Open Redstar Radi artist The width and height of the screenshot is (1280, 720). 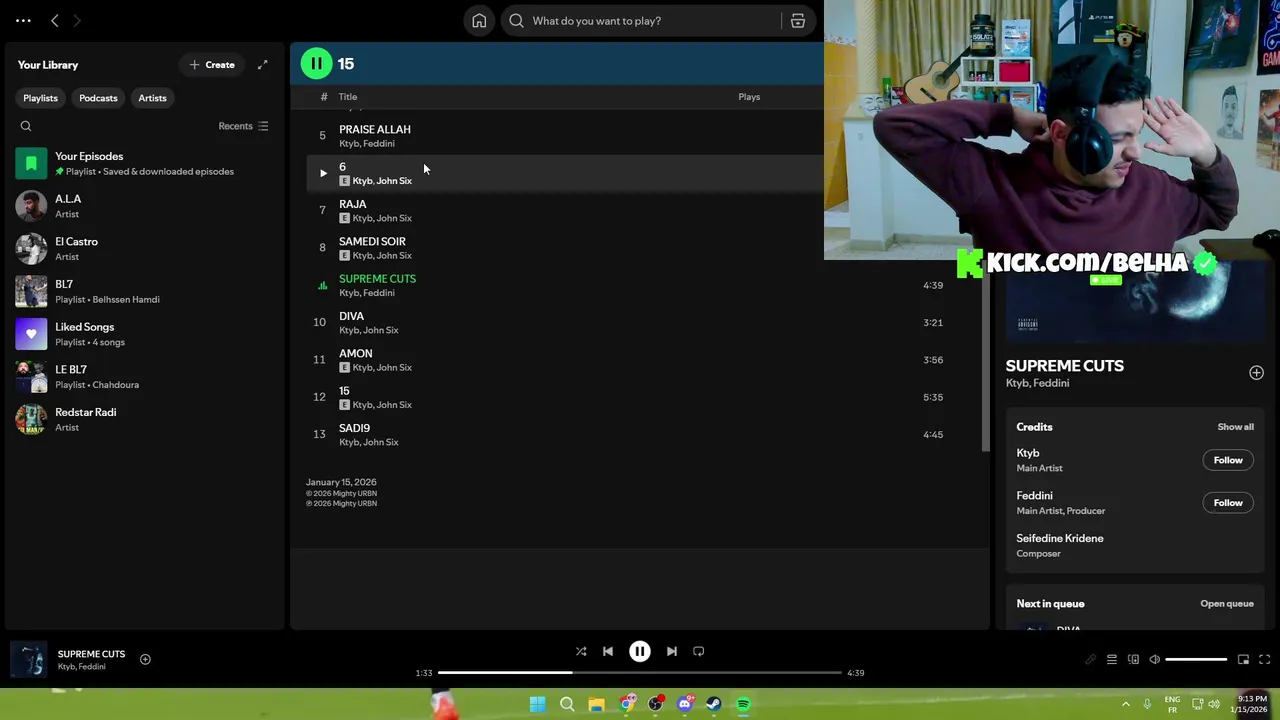(x=145, y=419)
